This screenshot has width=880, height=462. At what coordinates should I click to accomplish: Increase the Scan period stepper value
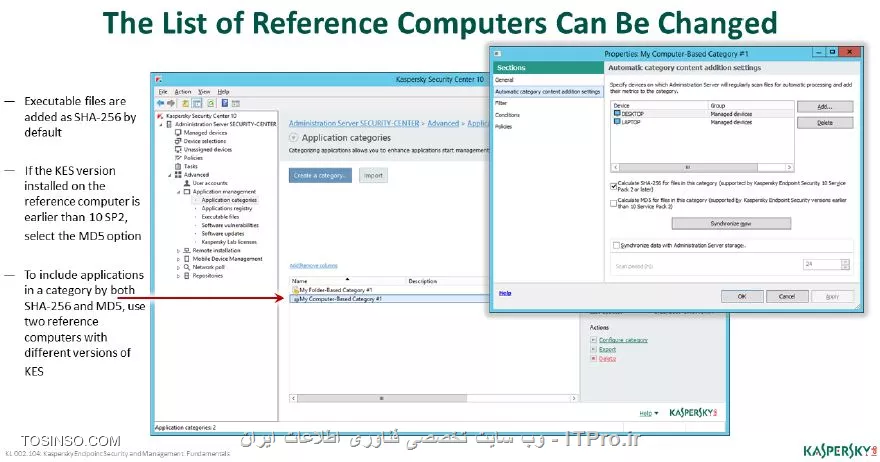(x=845, y=262)
